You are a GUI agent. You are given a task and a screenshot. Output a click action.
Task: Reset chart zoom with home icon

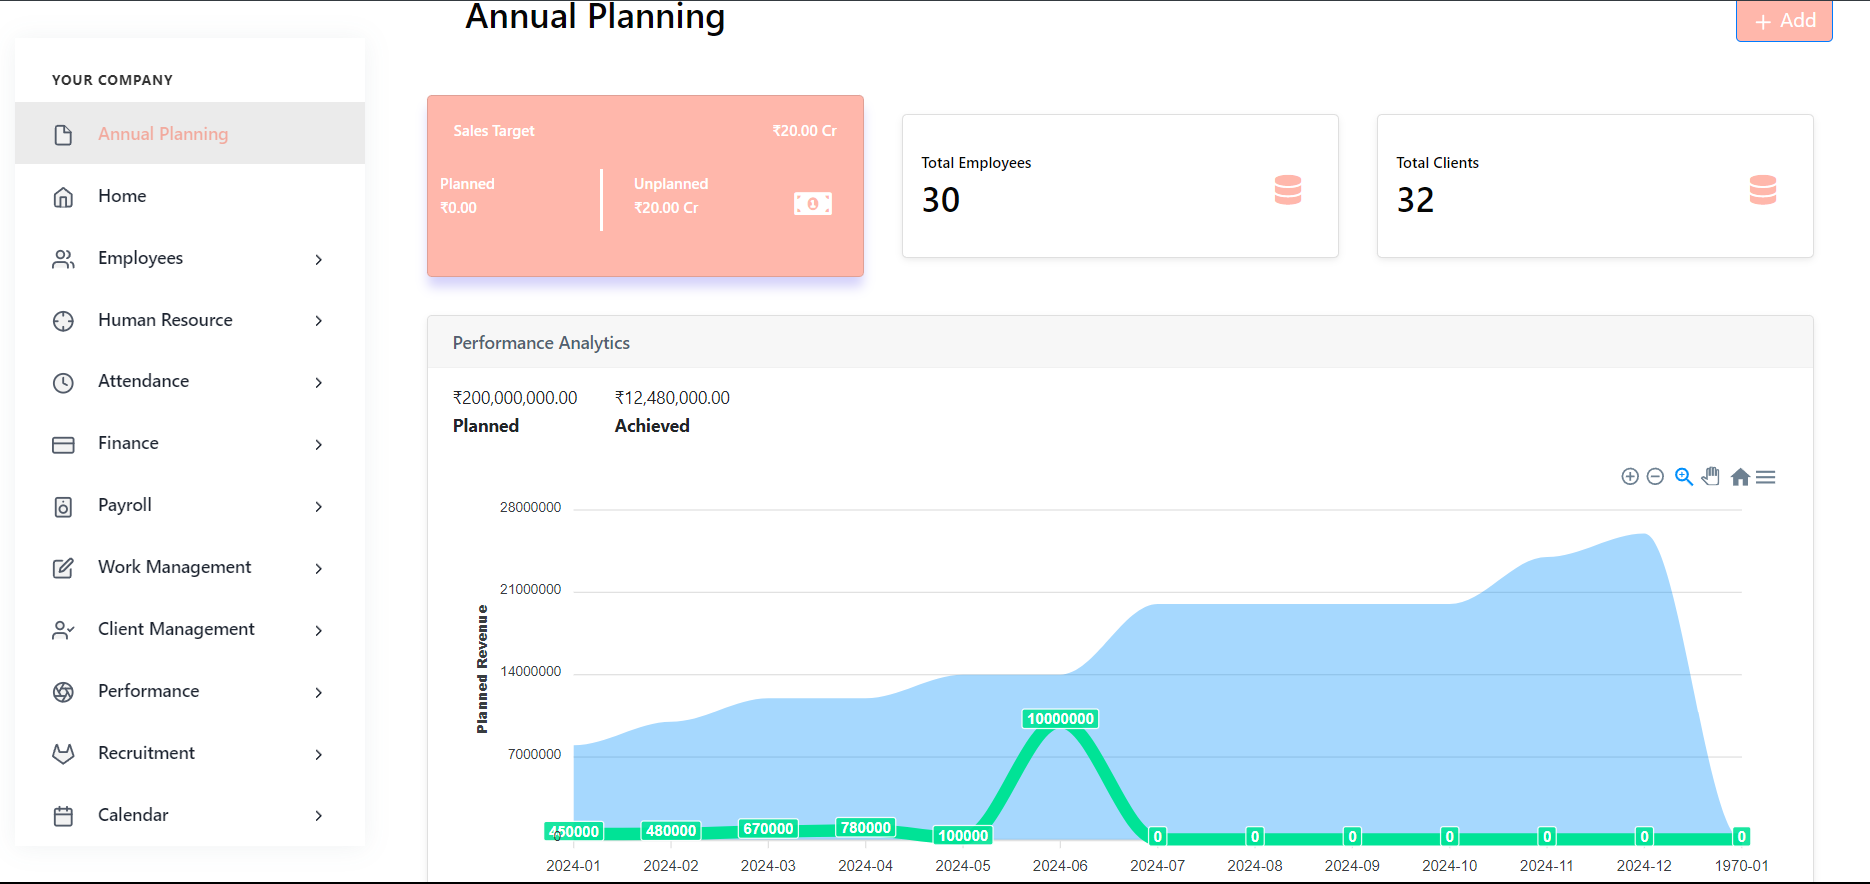pyautogui.click(x=1740, y=477)
